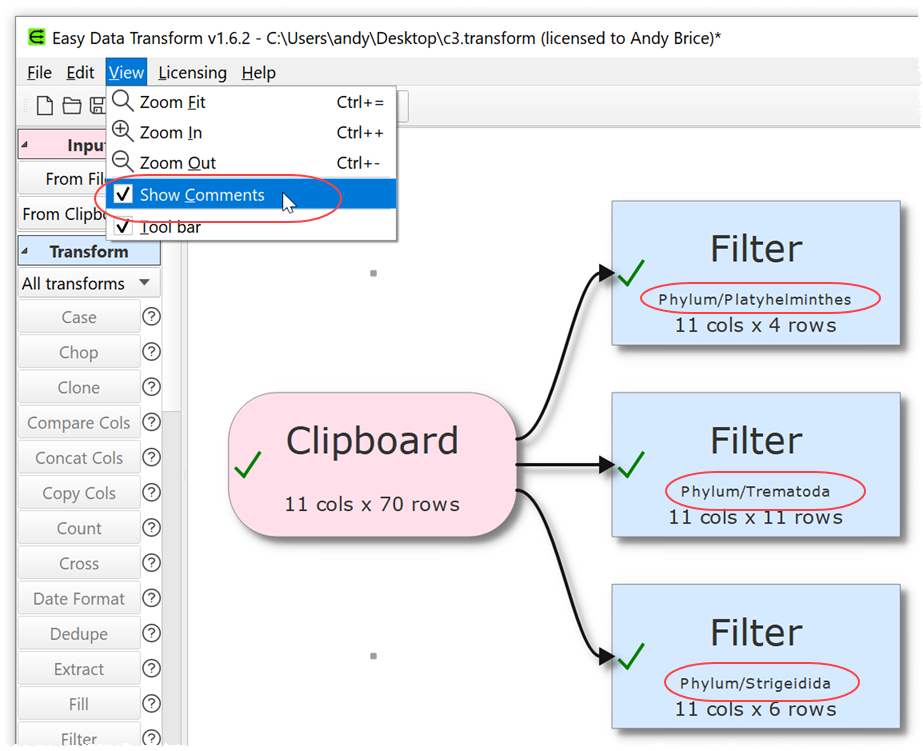Choose Zoom Out menu entry
Viewport: 923px width, 751px height.
pos(251,162)
